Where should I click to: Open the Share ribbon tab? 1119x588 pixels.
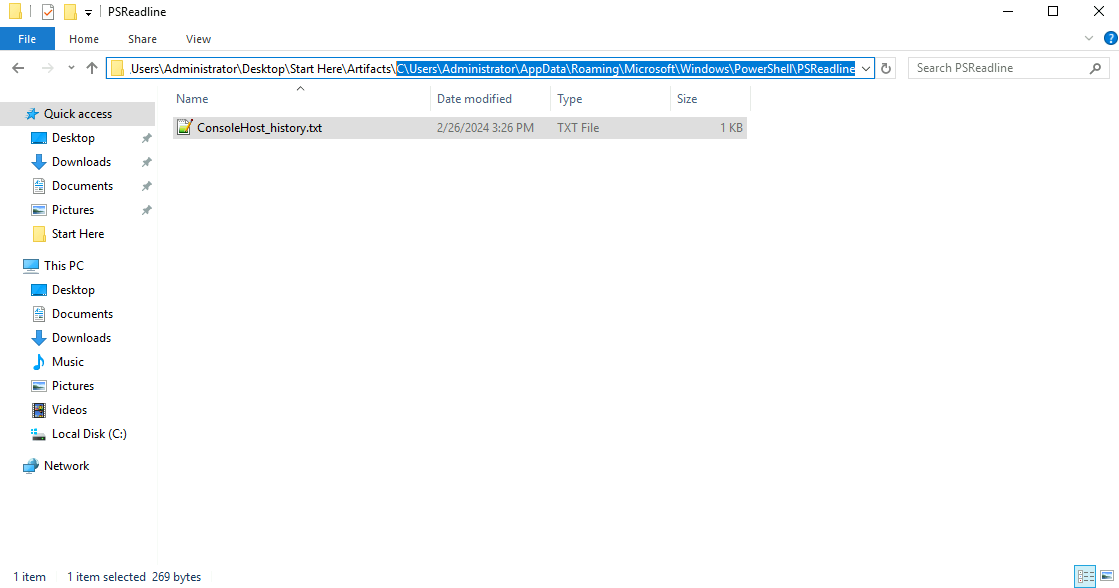coord(142,39)
